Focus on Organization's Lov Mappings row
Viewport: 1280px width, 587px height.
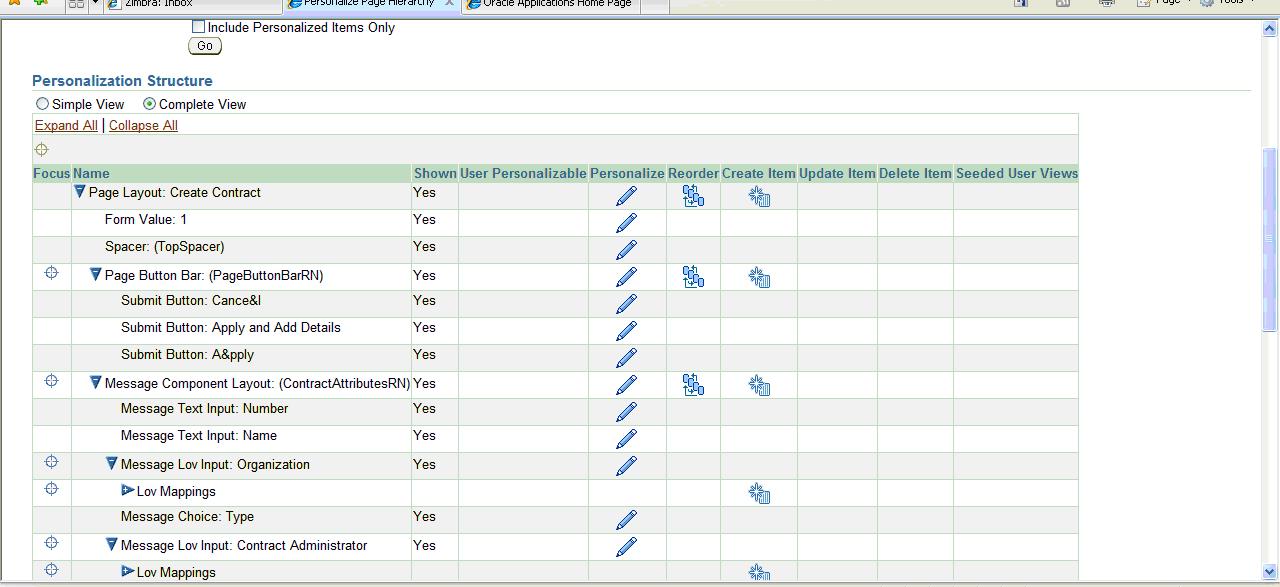52,489
